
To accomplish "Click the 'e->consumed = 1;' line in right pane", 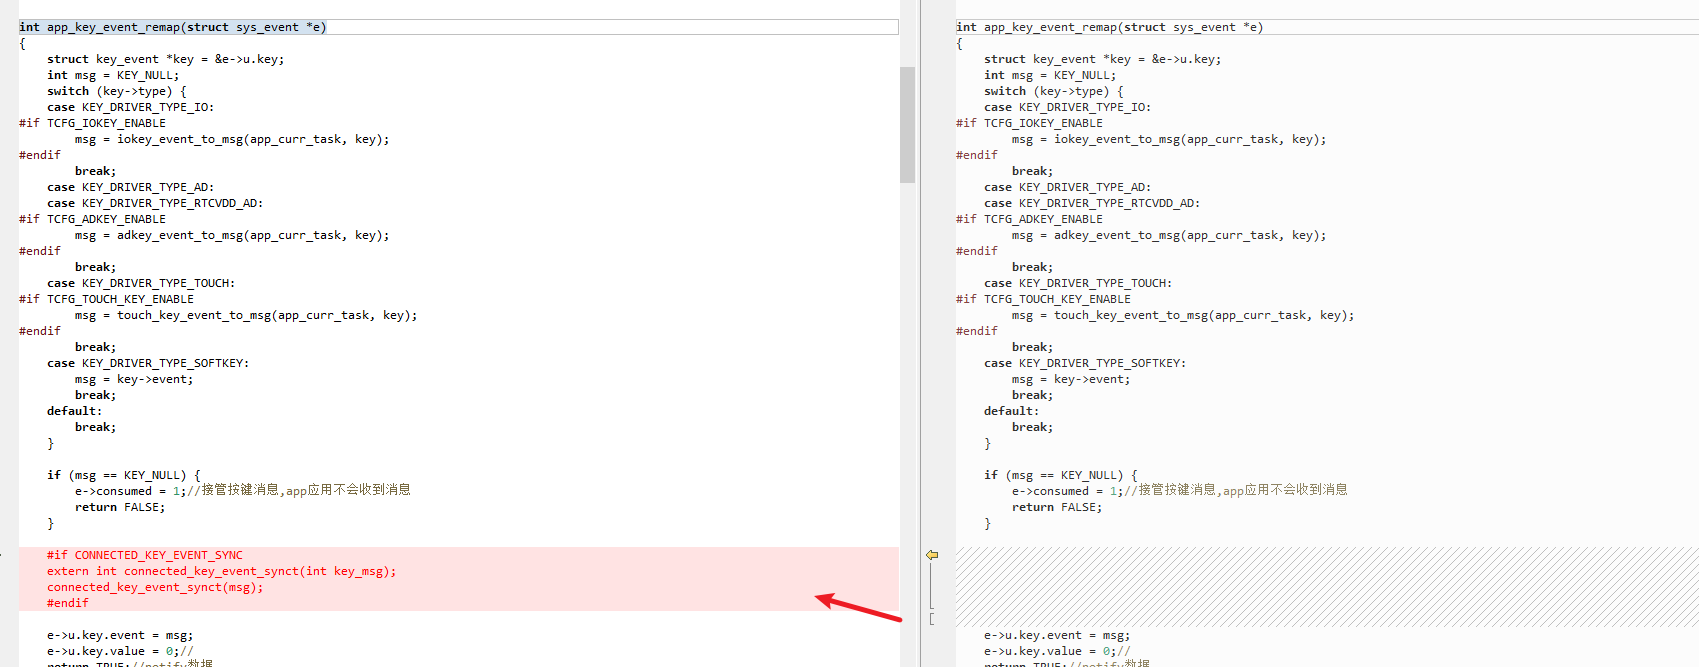I will pos(1180,491).
